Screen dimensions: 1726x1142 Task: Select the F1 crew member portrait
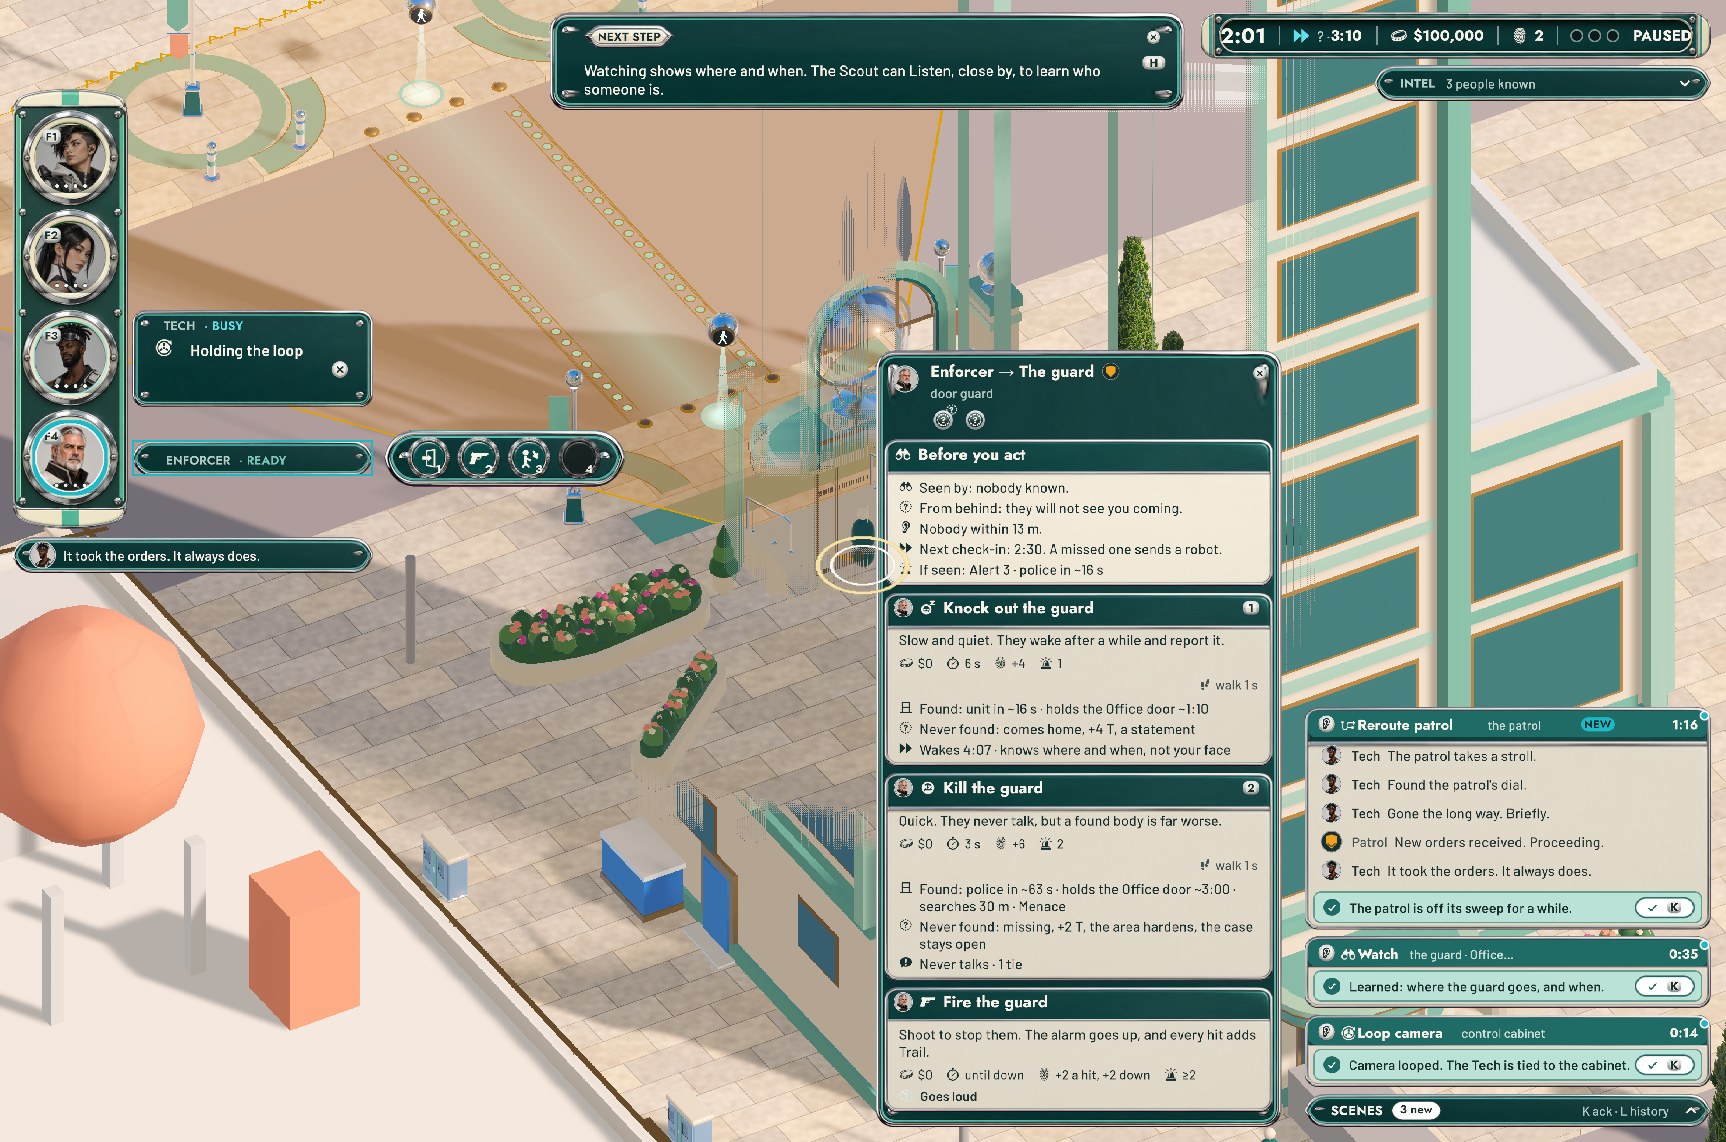click(x=71, y=157)
